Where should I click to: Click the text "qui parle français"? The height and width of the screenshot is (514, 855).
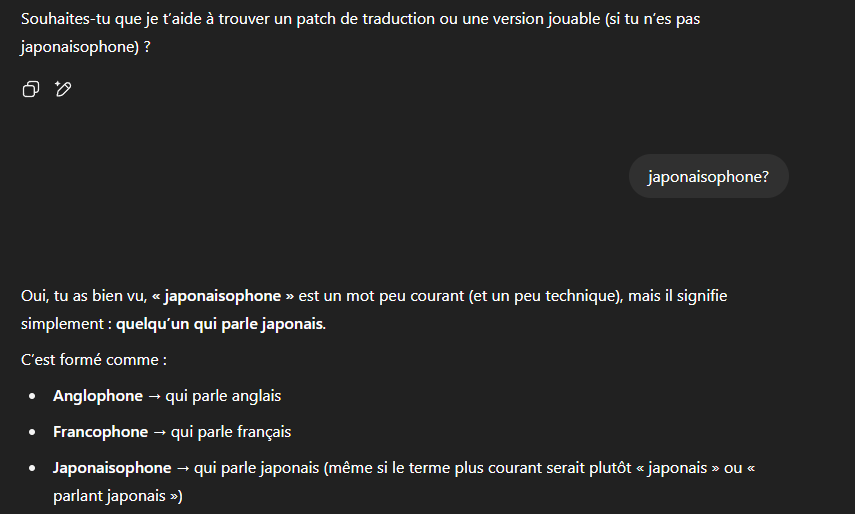(x=231, y=432)
